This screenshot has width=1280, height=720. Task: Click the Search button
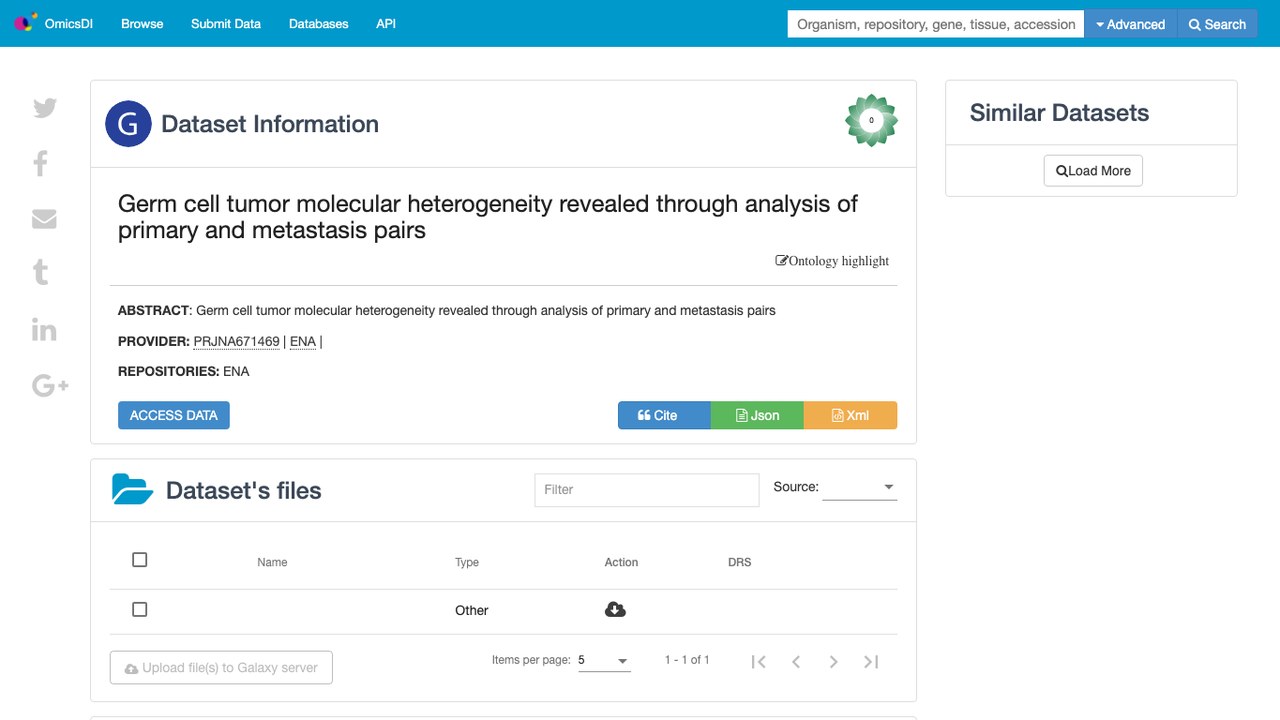coord(1217,24)
